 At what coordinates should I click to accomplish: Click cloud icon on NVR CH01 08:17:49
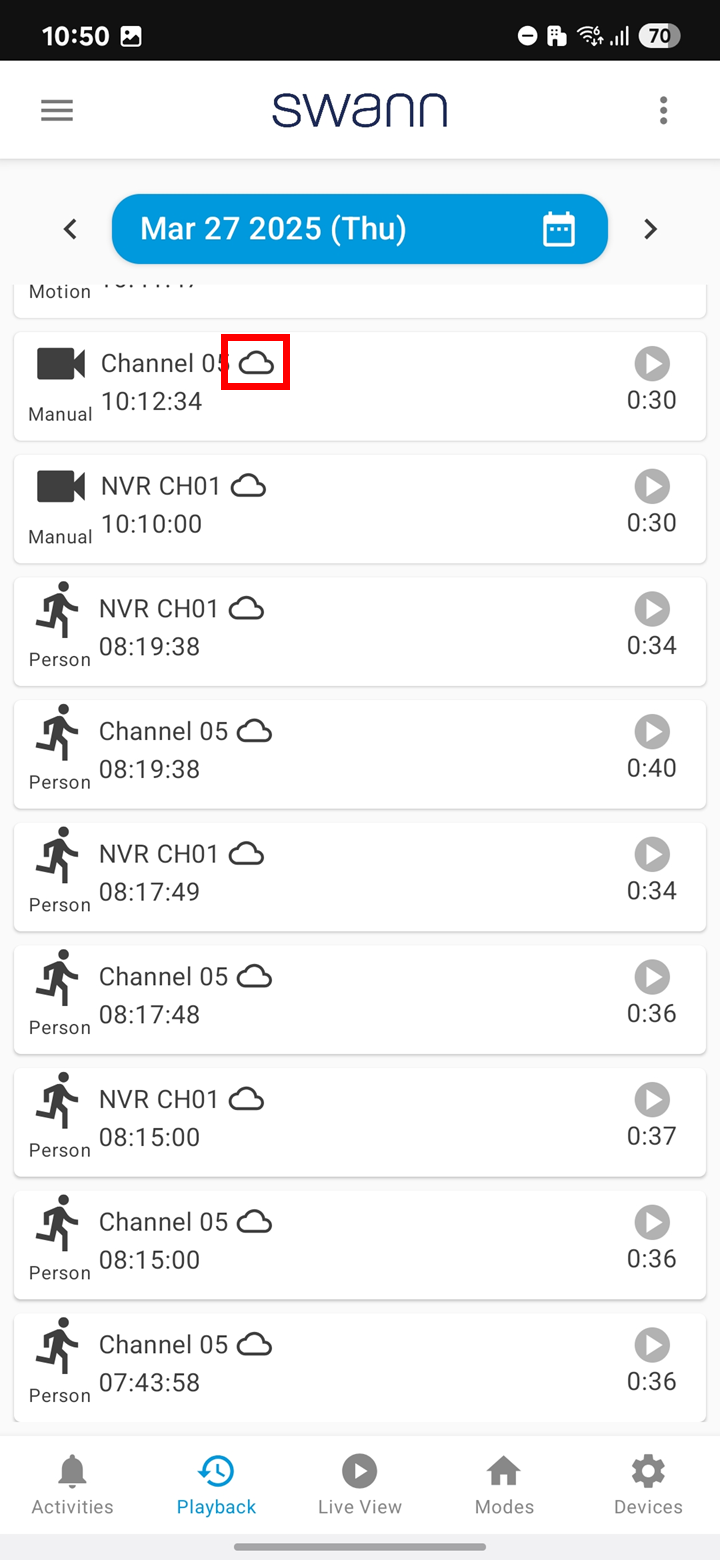pos(246,854)
